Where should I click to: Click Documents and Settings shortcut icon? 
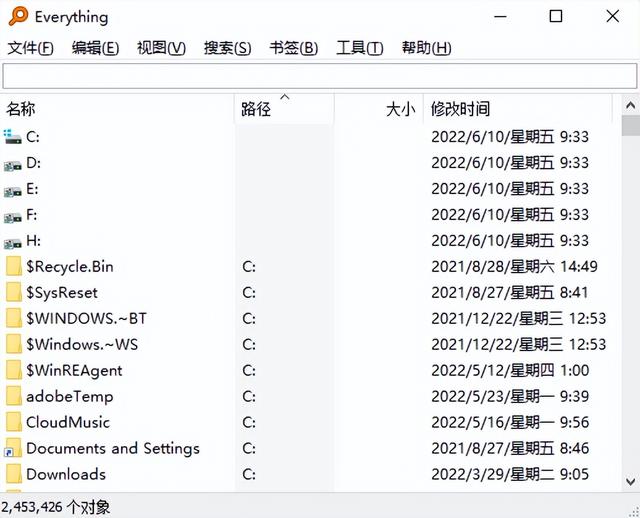13,448
